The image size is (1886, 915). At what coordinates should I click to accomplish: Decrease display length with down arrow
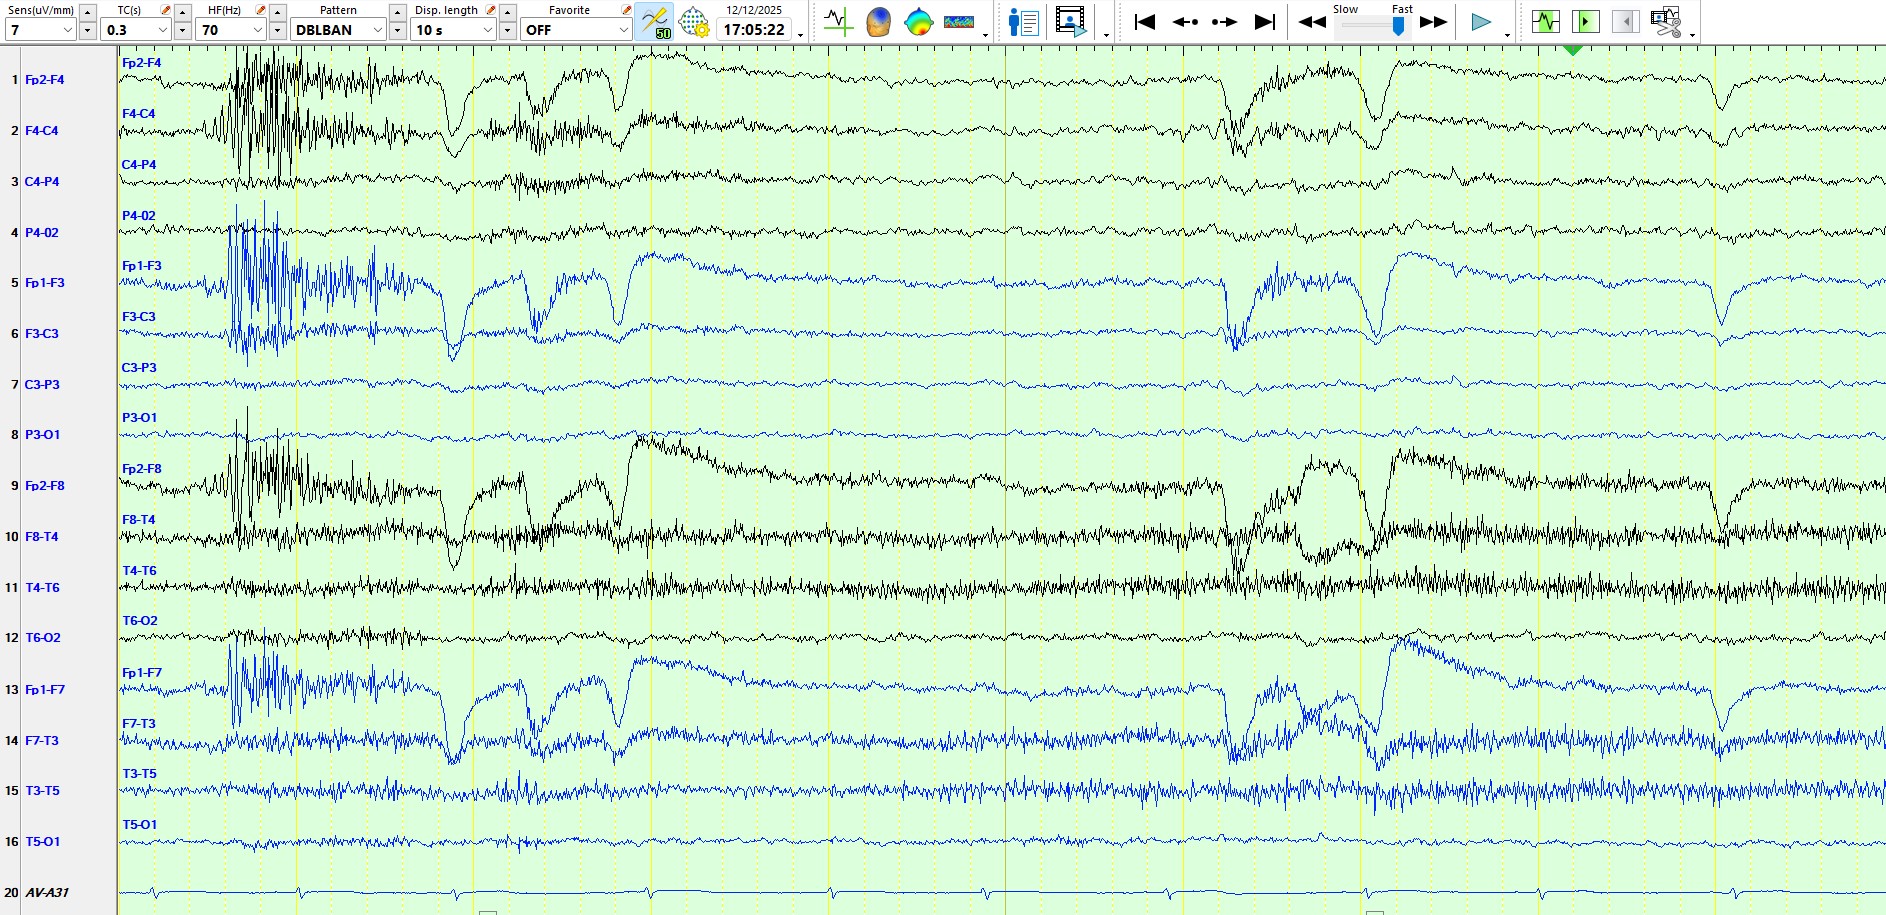pyautogui.click(x=508, y=30)
